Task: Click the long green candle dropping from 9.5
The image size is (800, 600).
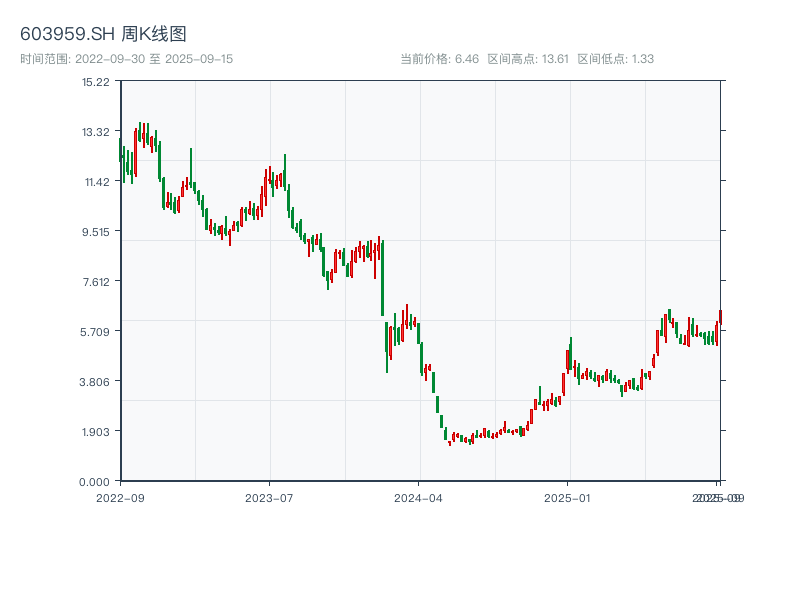Action: click(383, 278)
